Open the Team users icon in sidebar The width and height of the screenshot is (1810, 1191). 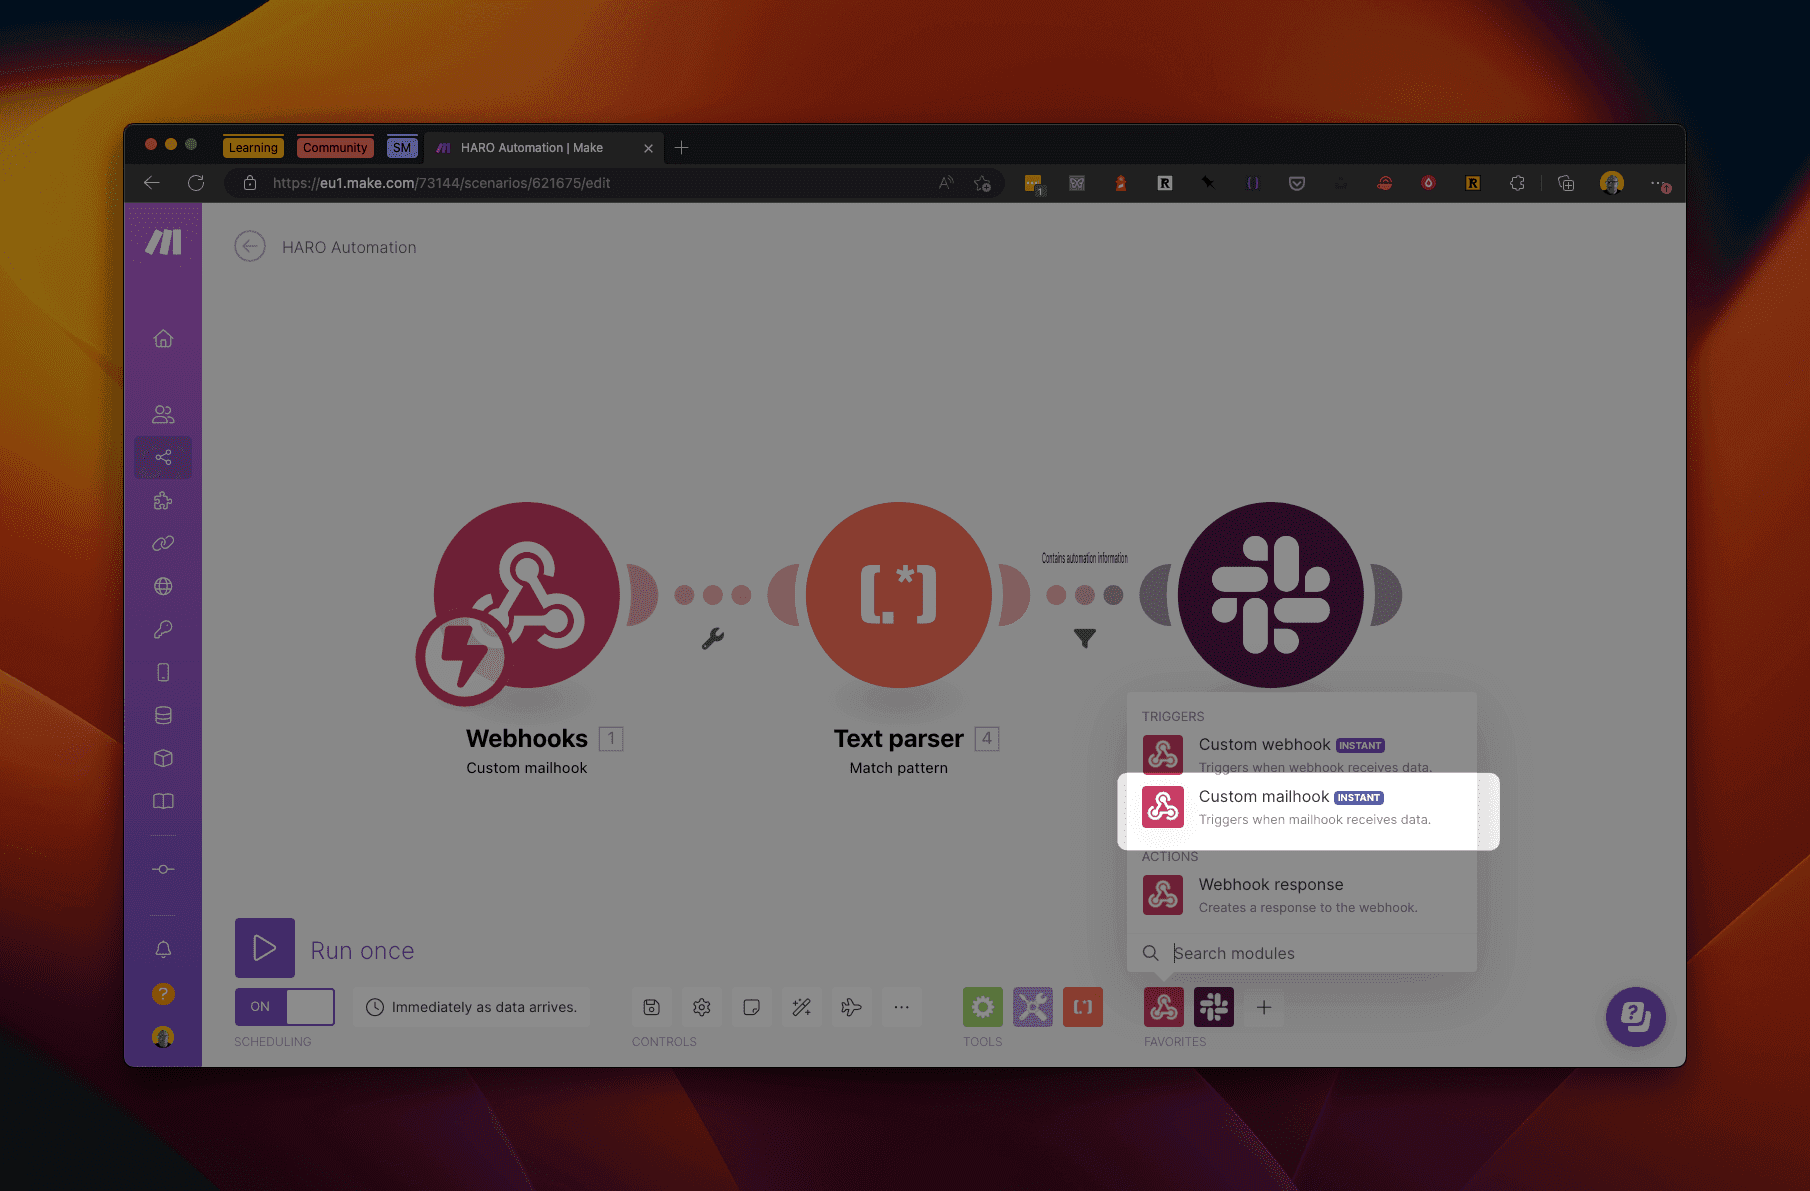[x=163, y=414]
